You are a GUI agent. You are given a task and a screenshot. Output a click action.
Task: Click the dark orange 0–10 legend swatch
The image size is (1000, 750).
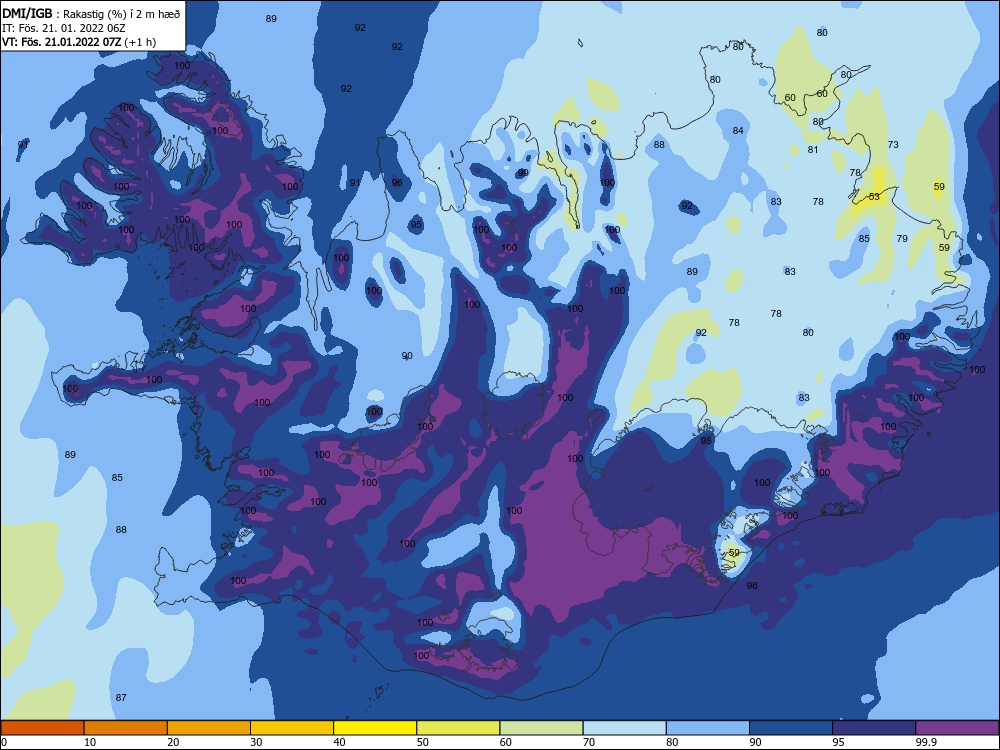(42, 728)
